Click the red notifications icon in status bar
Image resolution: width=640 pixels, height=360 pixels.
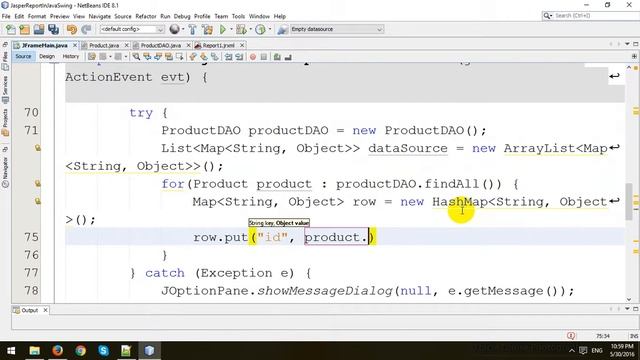tap(571, 336)
